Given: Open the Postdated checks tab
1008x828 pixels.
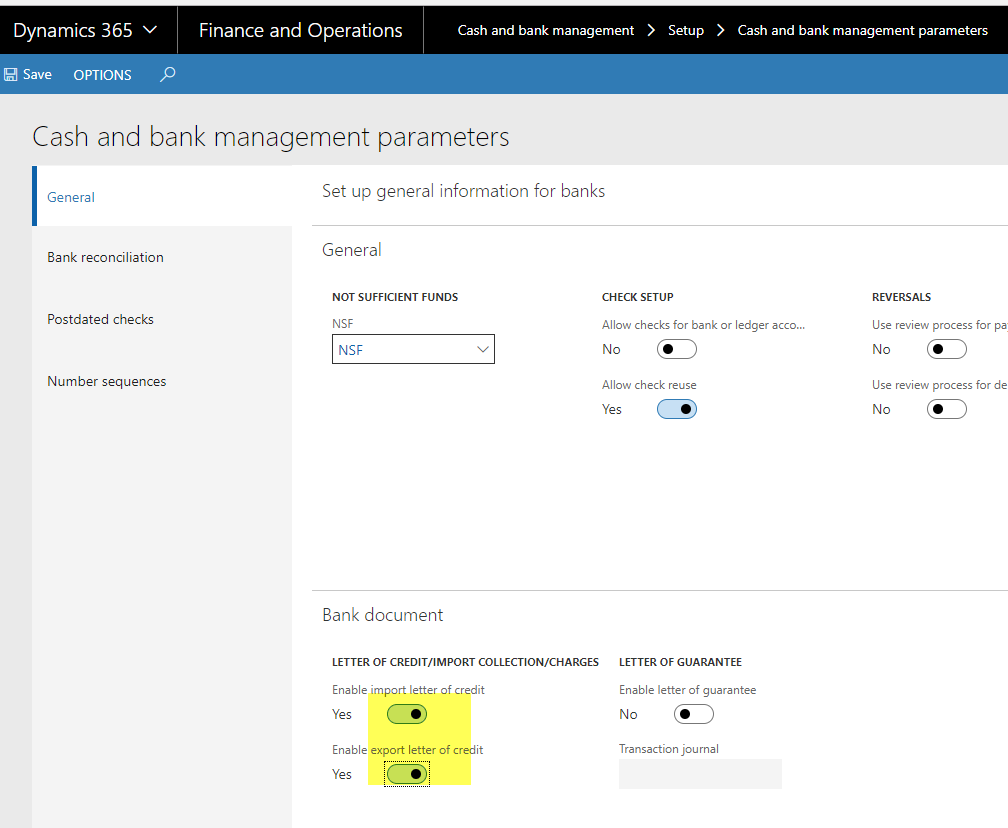Looking at the screenshot, I should 100,319.
